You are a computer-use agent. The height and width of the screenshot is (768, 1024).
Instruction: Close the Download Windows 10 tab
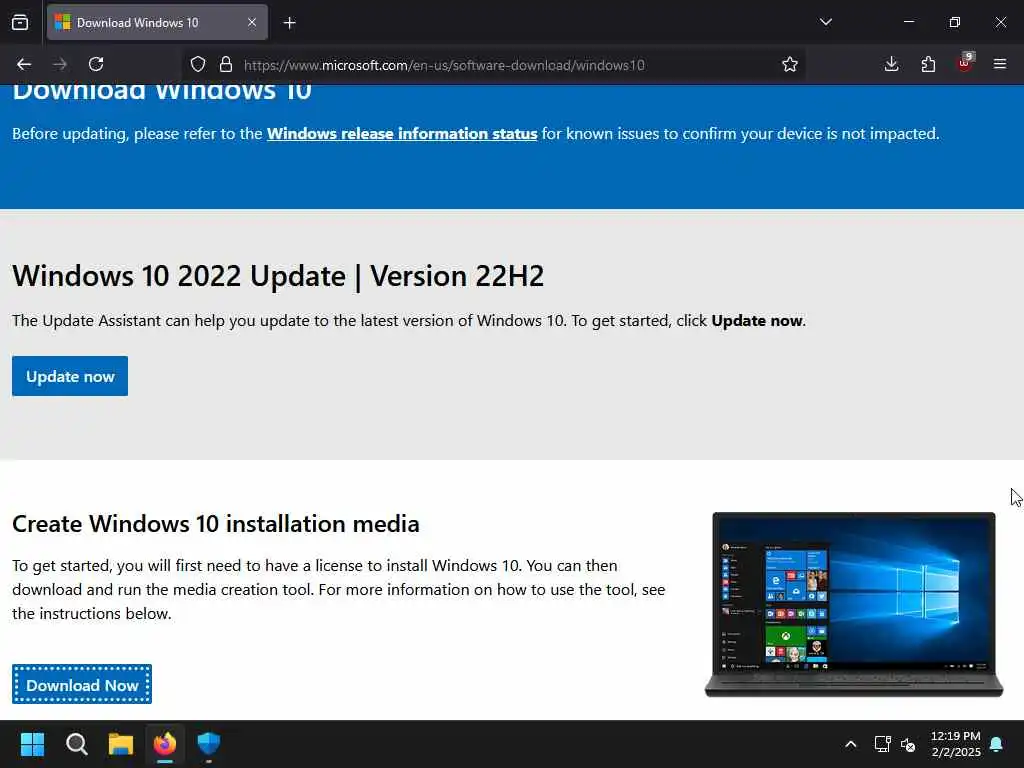pos(251,22)
